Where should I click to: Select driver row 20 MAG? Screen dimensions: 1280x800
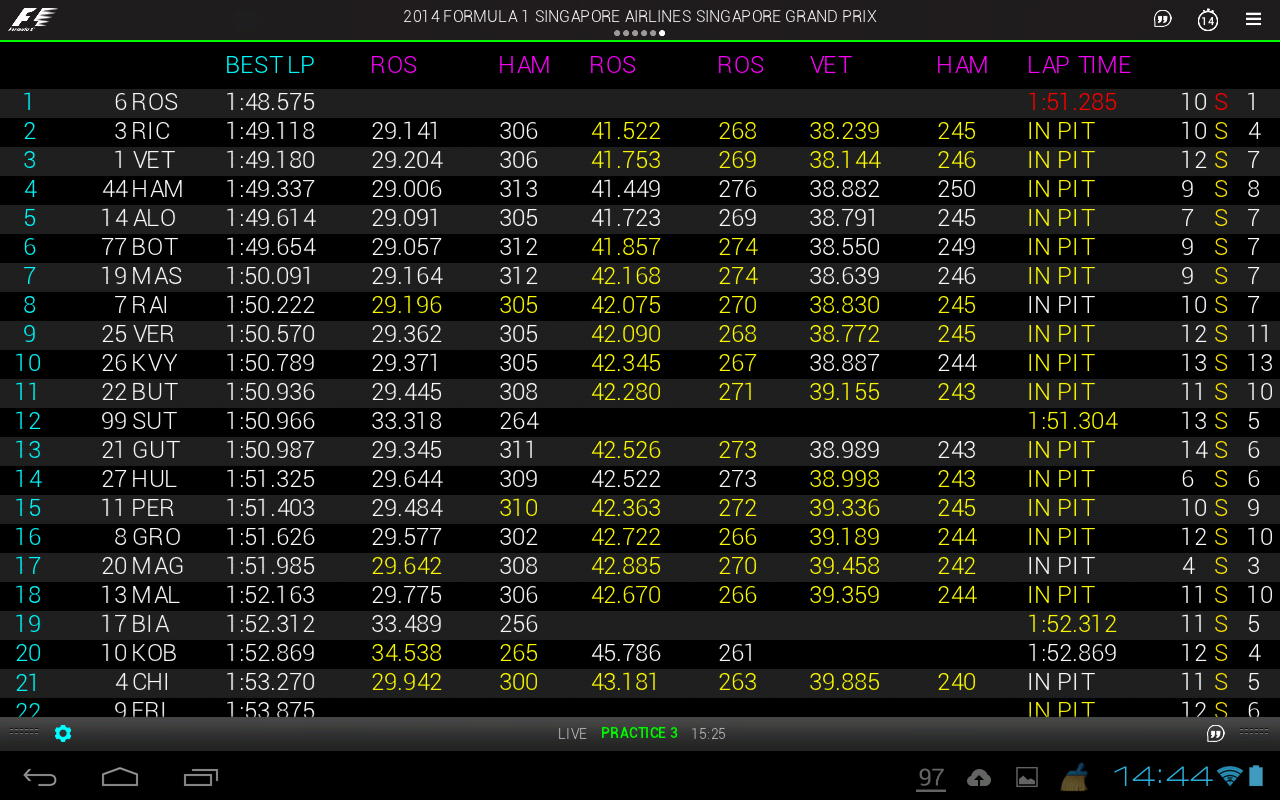640,566
